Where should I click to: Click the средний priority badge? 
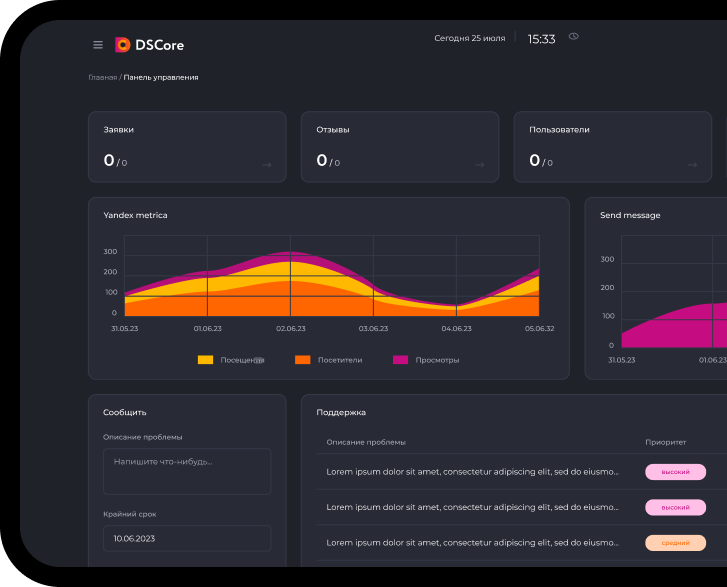point(675,543)
